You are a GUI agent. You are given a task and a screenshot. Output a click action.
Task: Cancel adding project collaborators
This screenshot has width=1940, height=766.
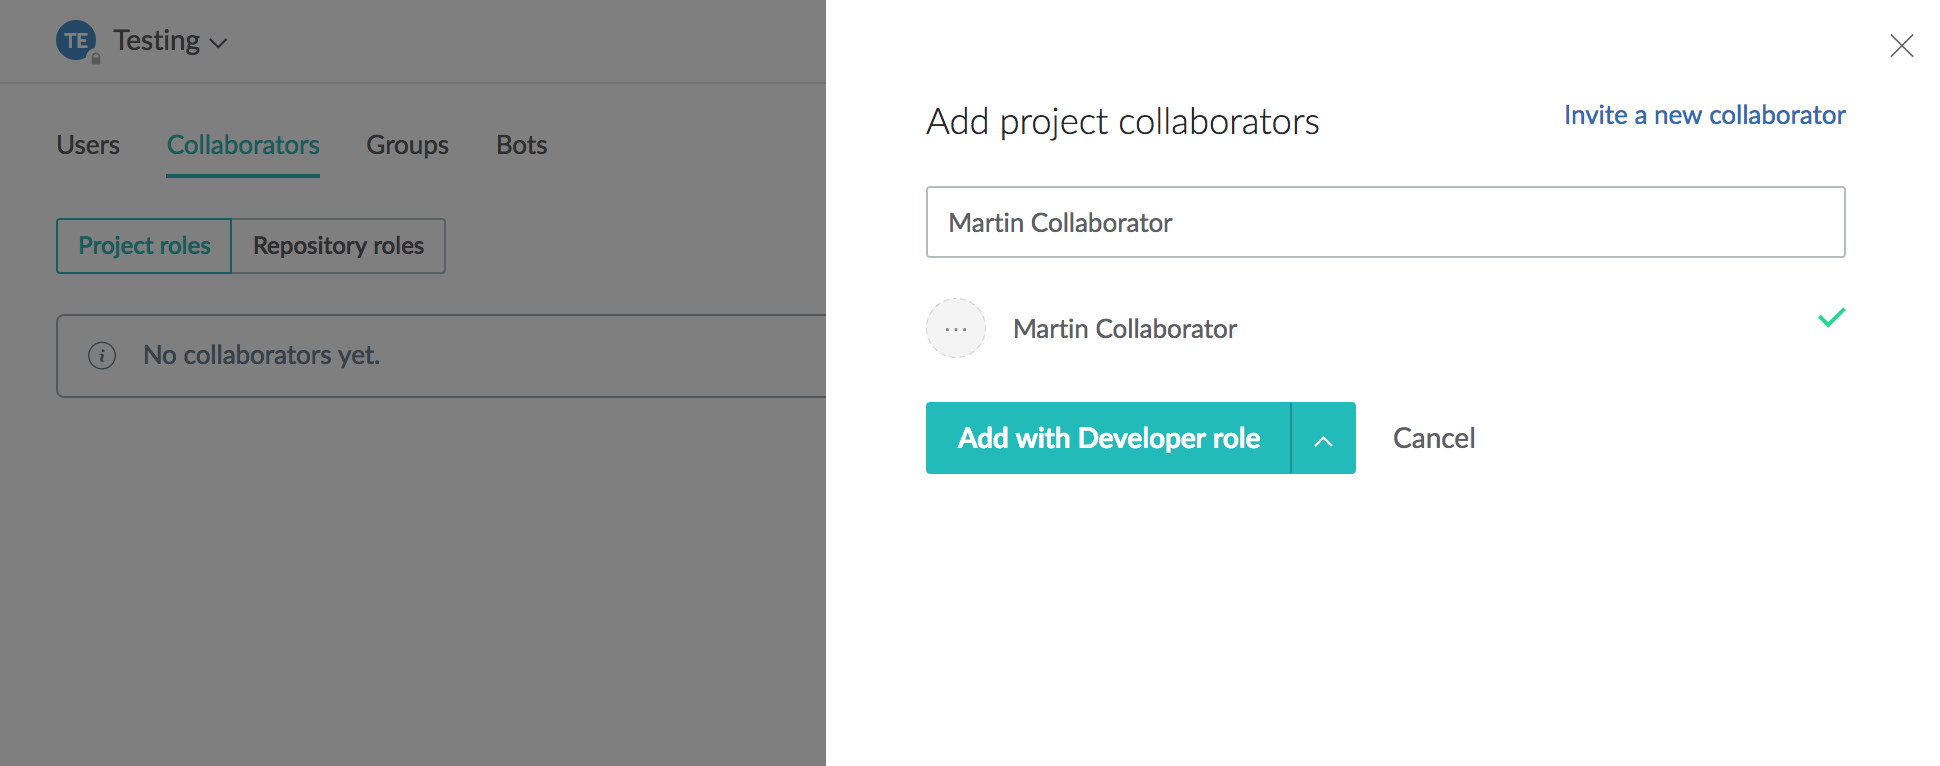(1433, 438)
